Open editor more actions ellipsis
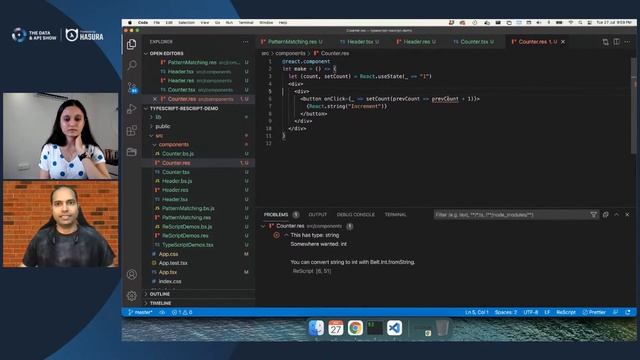This screenshot has height=360, width=640. pyautogui.click(x=627, y=42)
